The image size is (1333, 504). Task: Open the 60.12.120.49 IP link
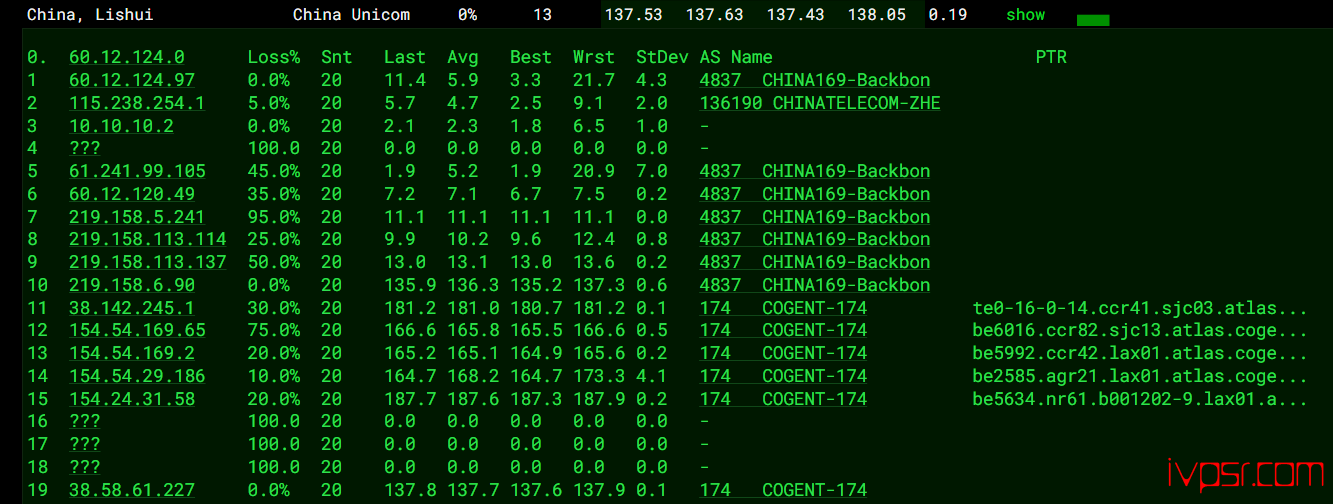(132, 194)
